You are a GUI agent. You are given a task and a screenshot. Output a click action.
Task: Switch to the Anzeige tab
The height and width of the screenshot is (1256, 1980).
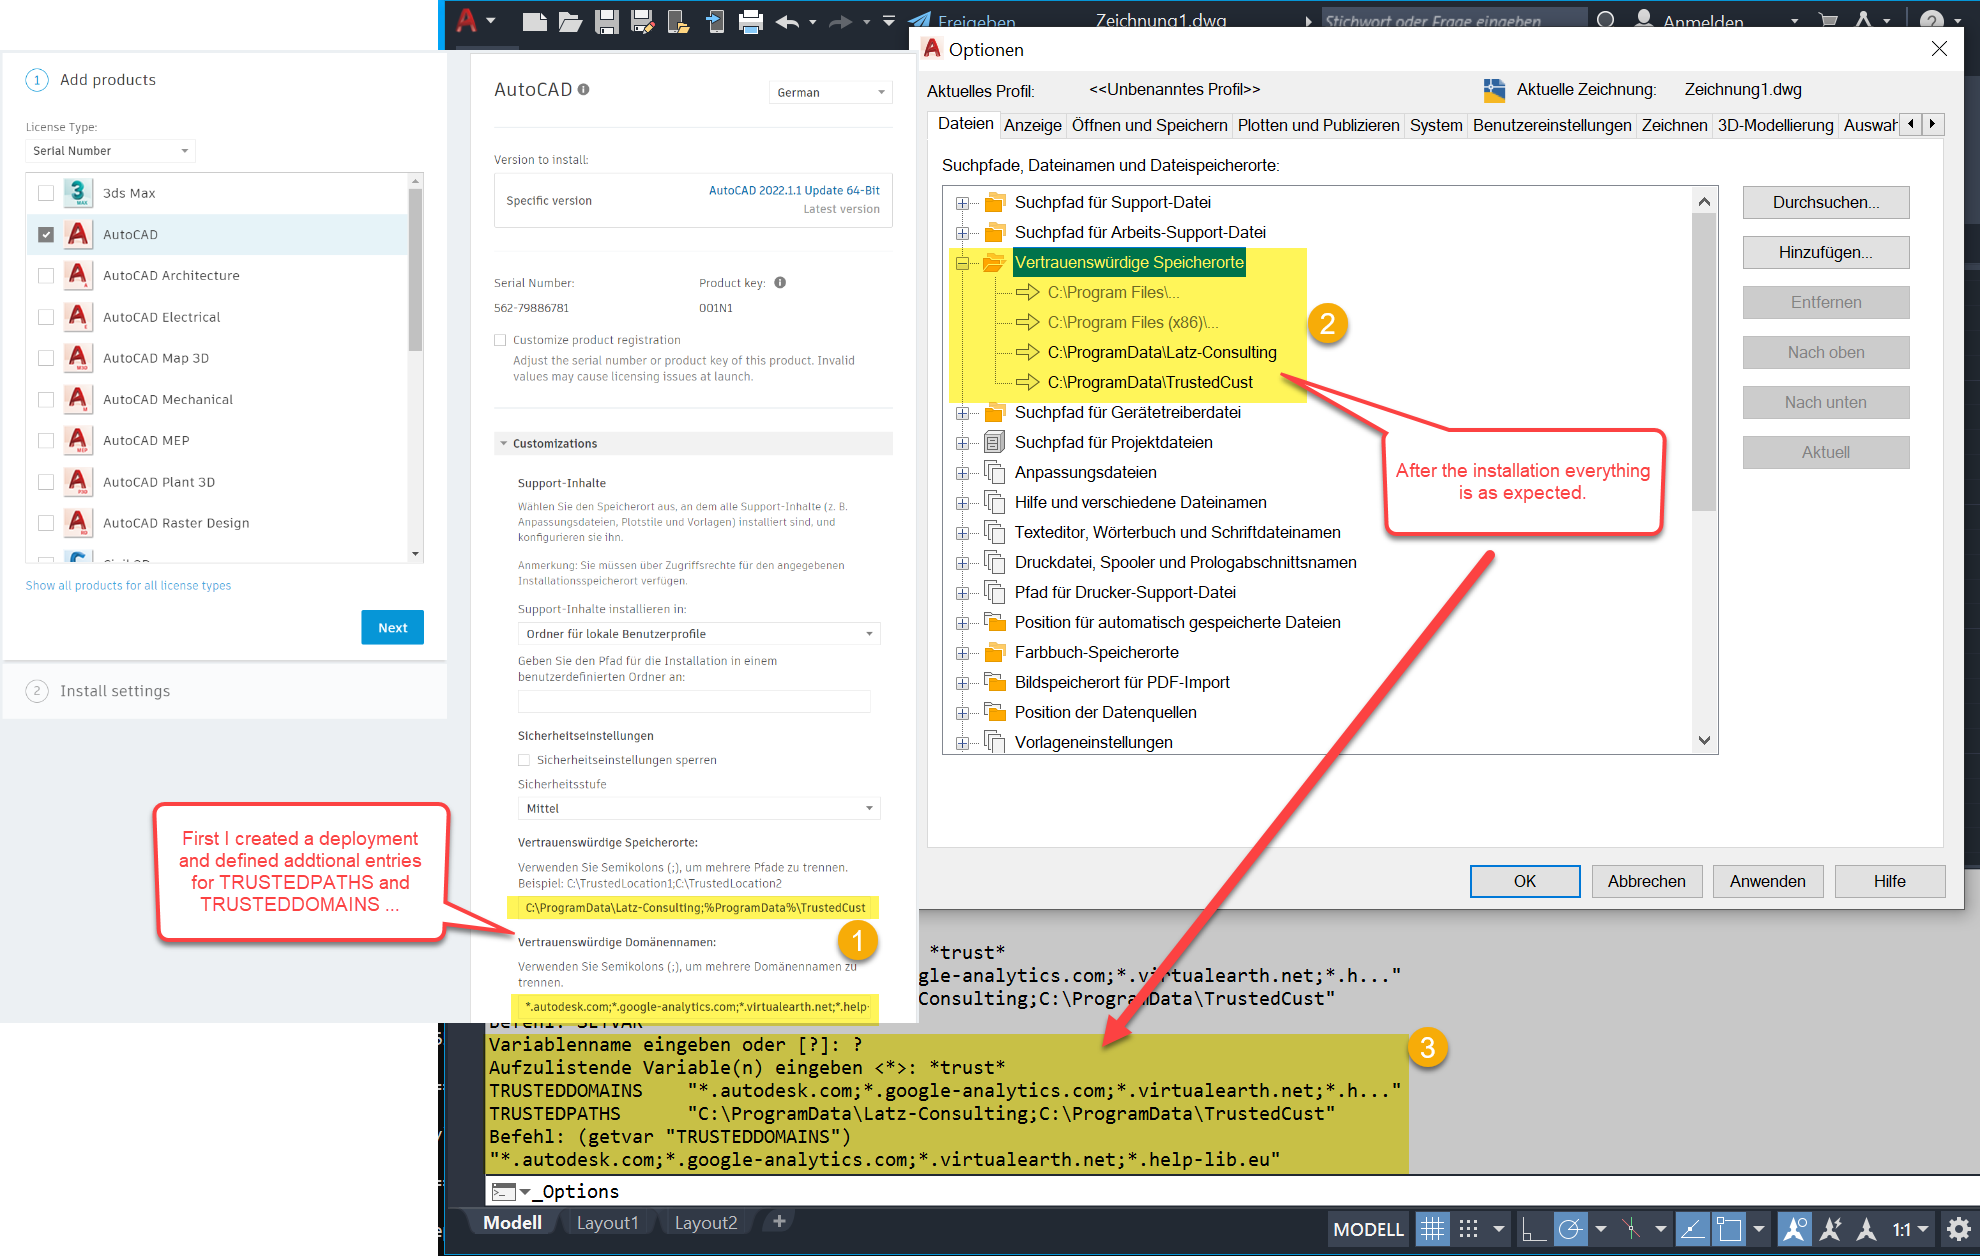point(1033,125)
